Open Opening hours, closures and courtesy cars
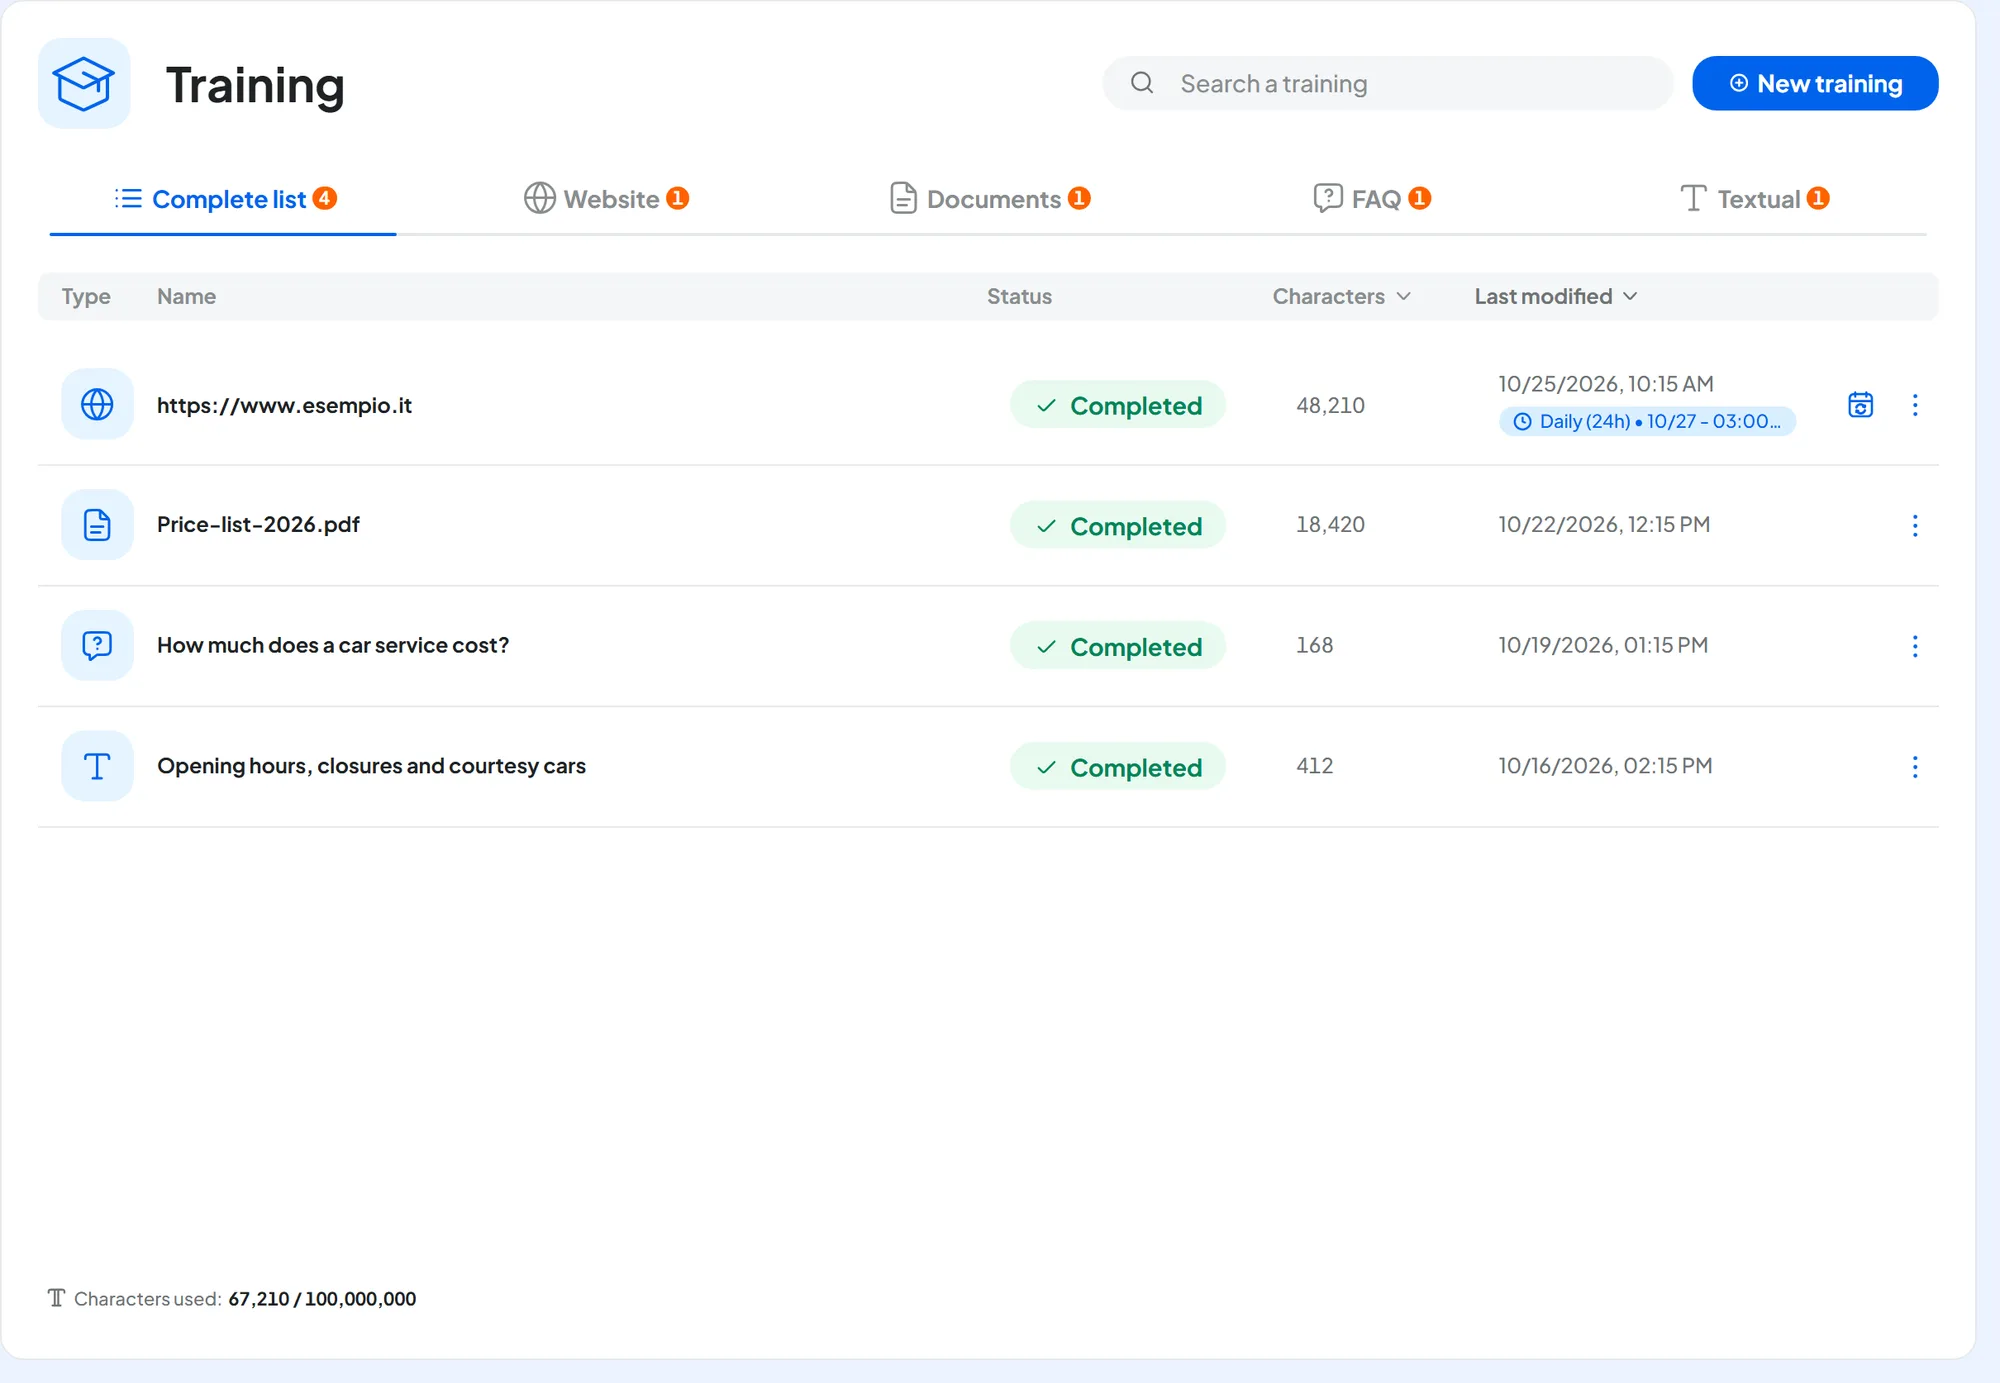The width and height of the screenshot is (2000, 1383). [x=371, y=766]
